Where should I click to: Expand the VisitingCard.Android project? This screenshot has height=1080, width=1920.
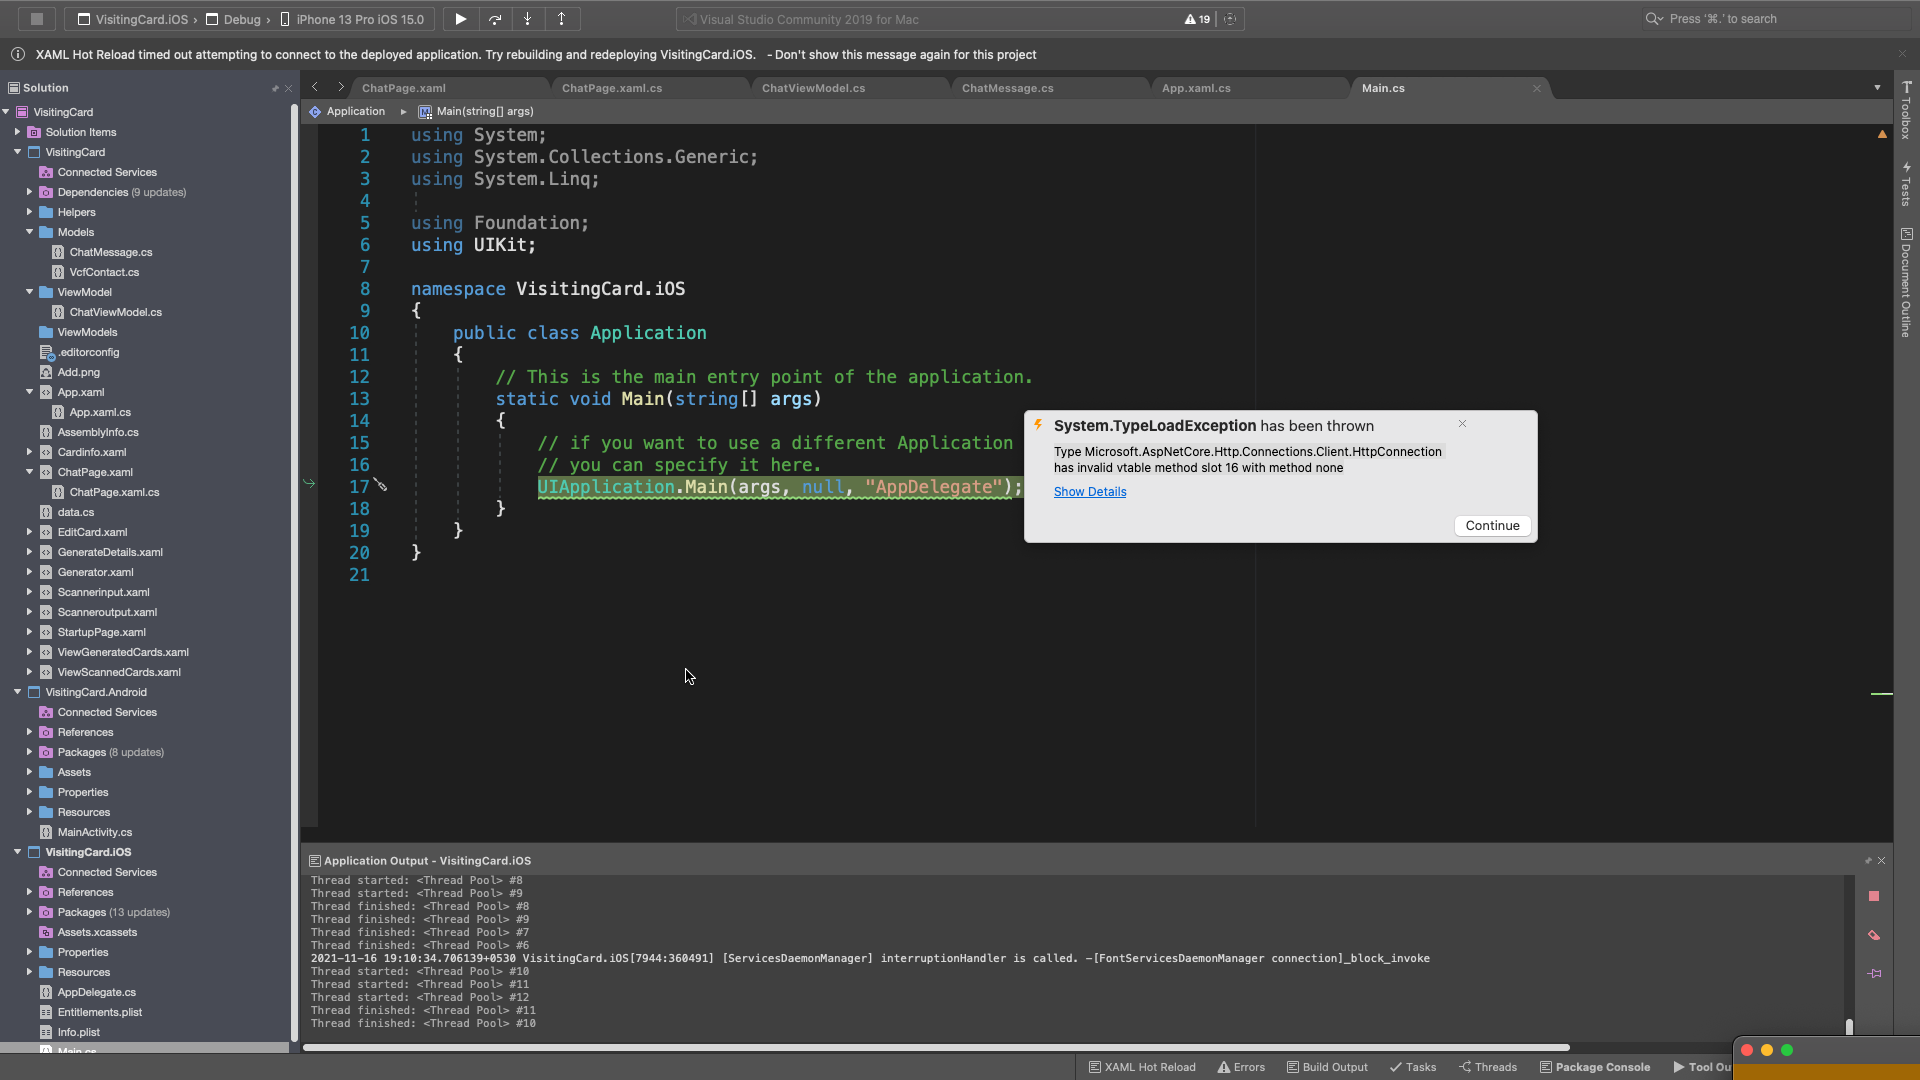[x=17, y=692]
